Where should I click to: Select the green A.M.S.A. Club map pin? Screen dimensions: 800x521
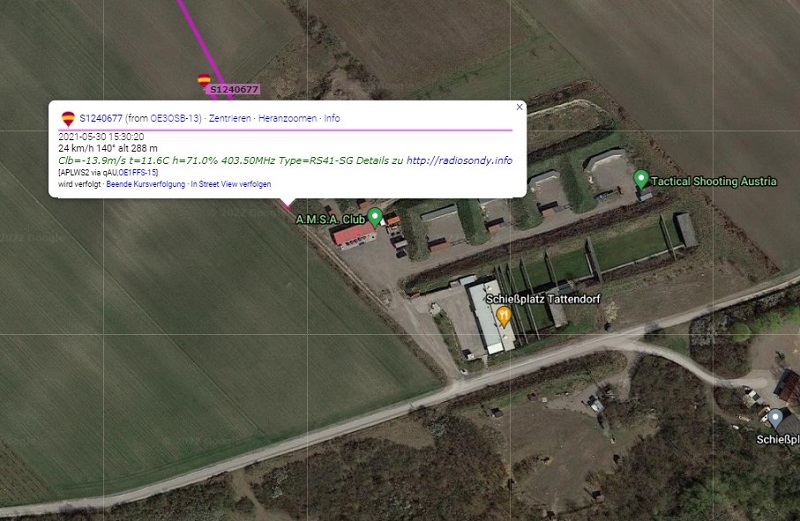click(x=375, y=217)
